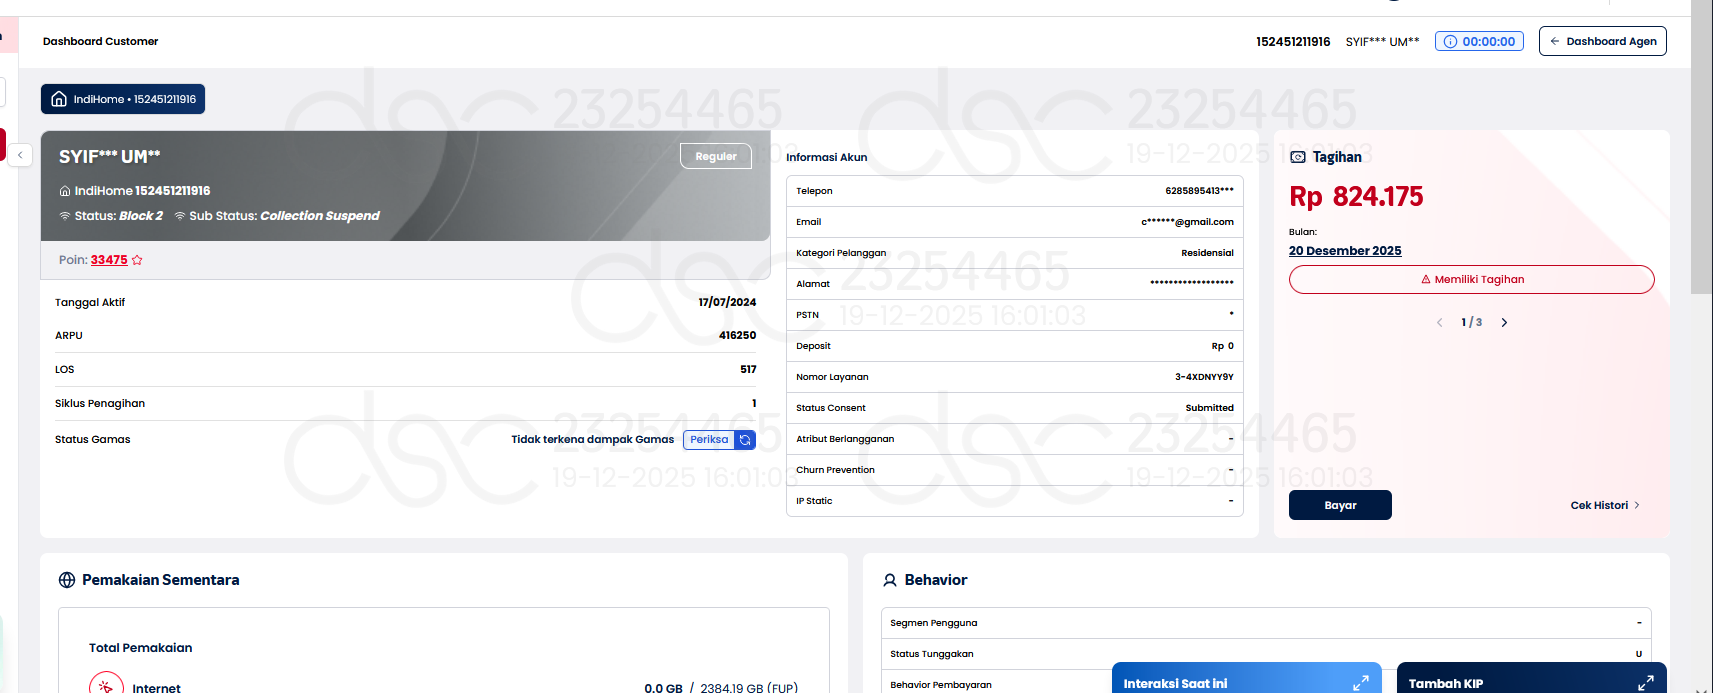Click Status Consent value Submitted
Viewport: 1713px width, 693px height.
[x=1210, y=408]
